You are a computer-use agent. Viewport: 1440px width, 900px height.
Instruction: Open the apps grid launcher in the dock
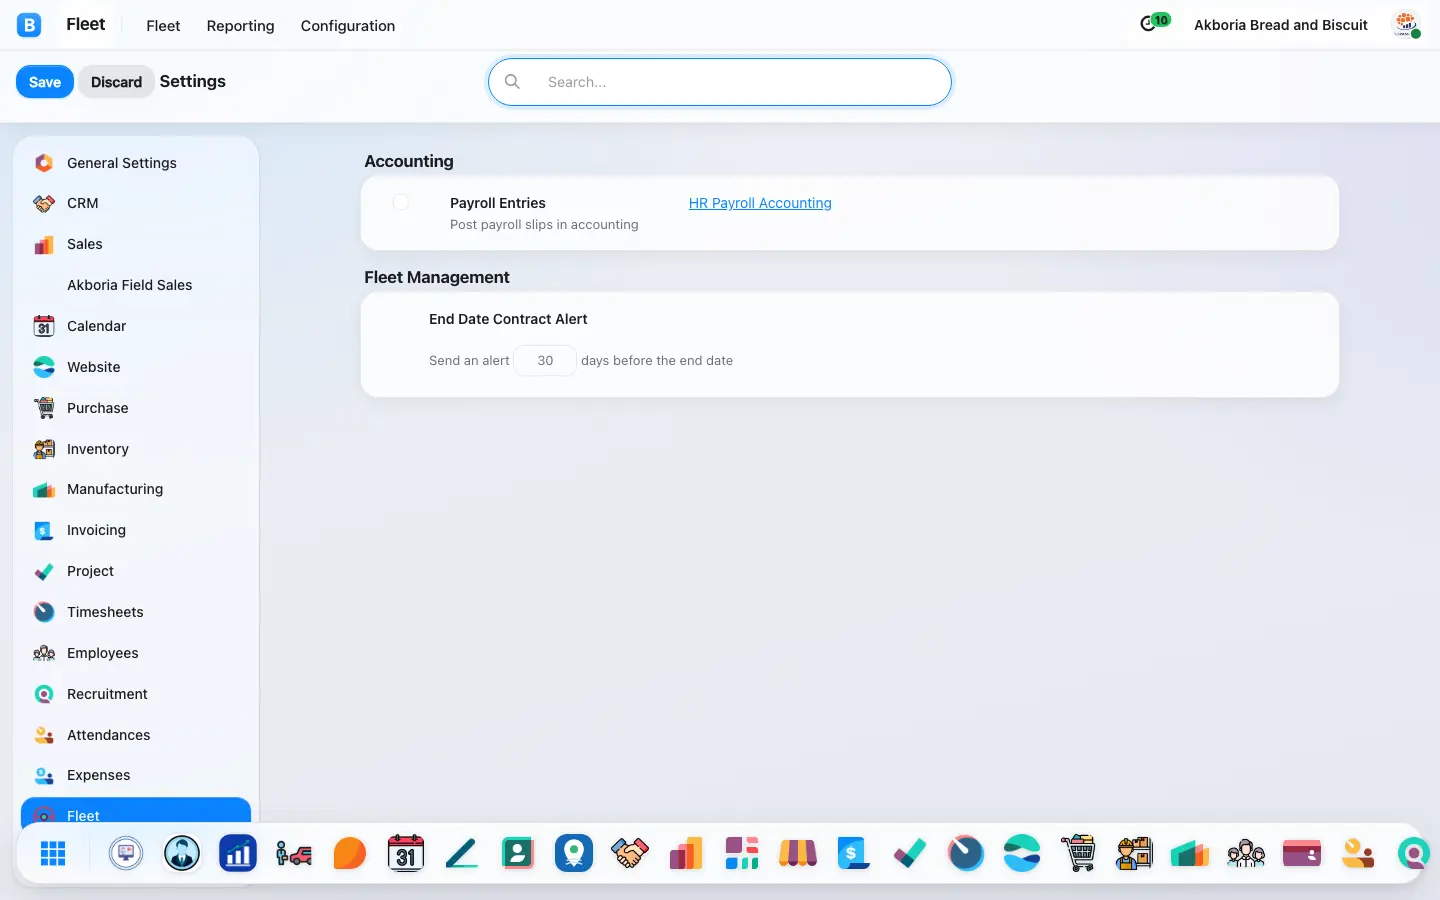(53, 853)
